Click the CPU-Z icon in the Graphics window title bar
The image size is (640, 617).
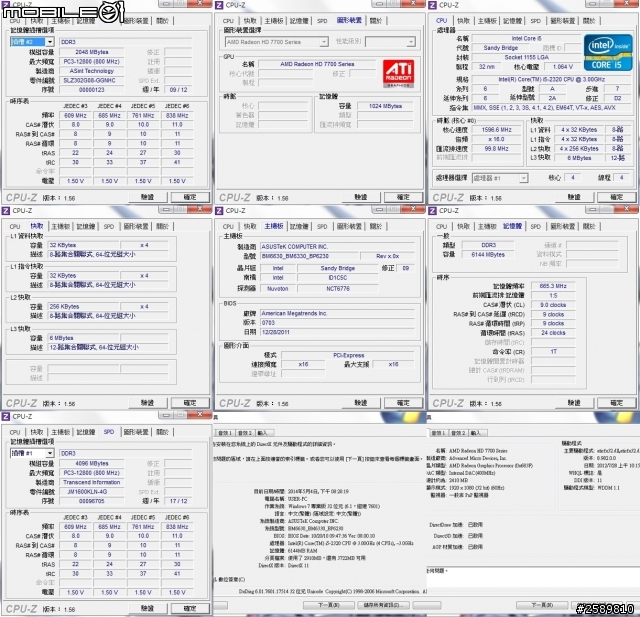tap(219, 5)
